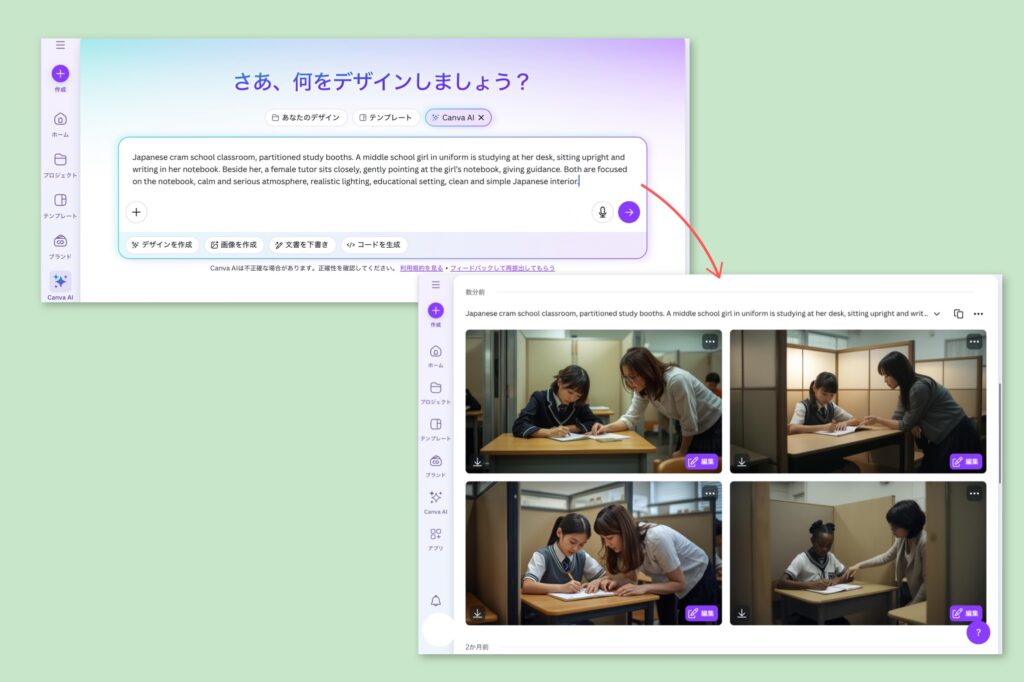Expand the truncated prompt text with the chevron
Viewport: 1024px width, 682px height.
pyautogui.click(x=937, y=314)
